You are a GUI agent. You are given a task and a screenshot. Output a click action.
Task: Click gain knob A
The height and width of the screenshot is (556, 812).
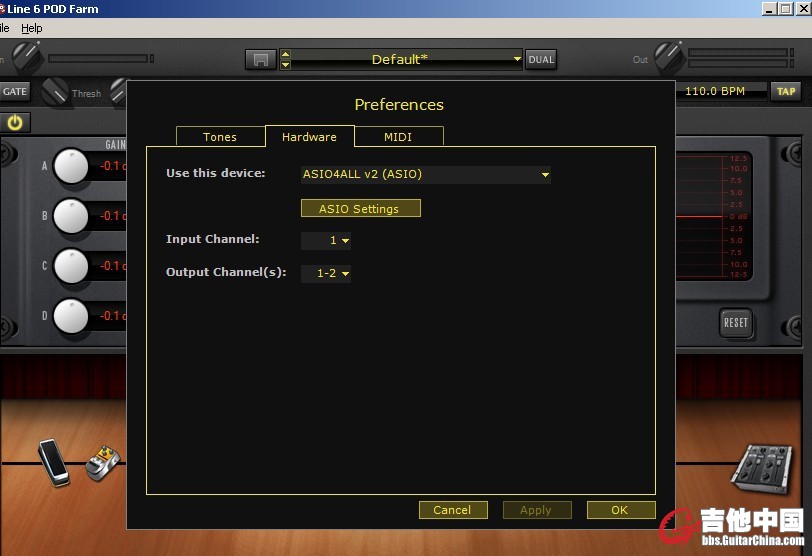pyautogui.click(x=71, y=166)
